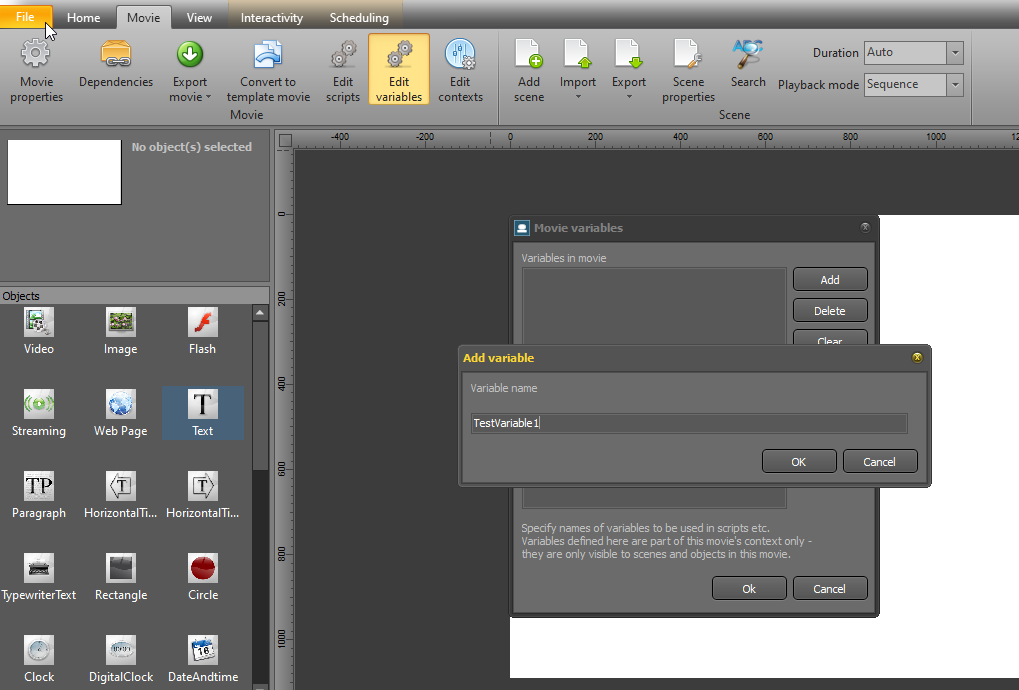Screen dimensions: 1019x690
Task: Select the Streaming object
Action: click(x=38, y=413)
